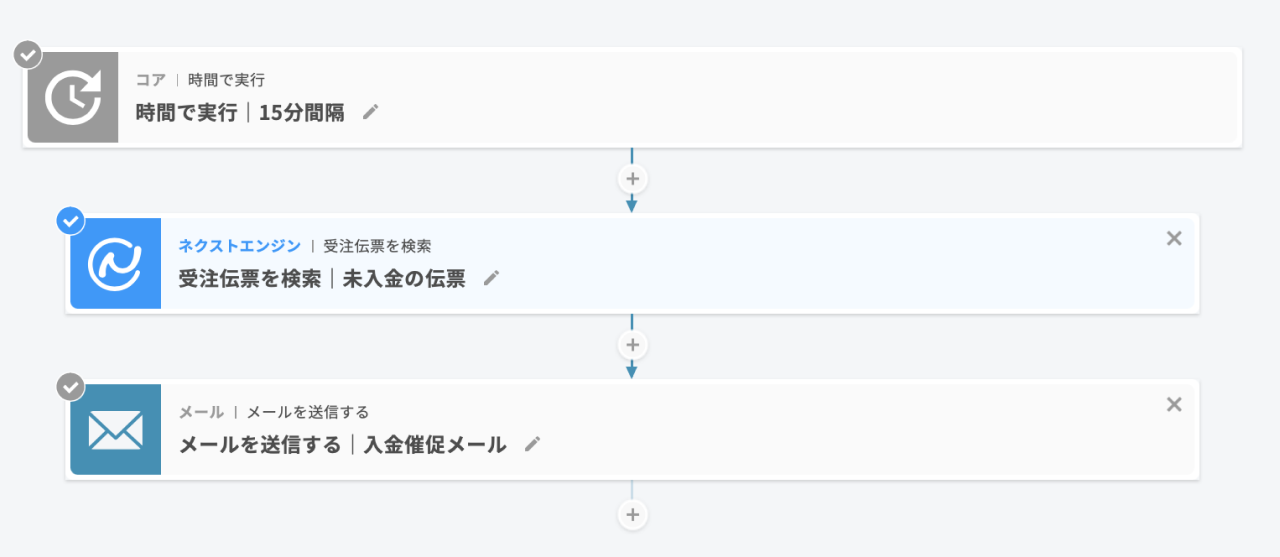Image resolution: width=1280 pixels, height=557 pixels.
Task: Open the 時間で実行｜15分間隔 step title
Action: [240, 113]
